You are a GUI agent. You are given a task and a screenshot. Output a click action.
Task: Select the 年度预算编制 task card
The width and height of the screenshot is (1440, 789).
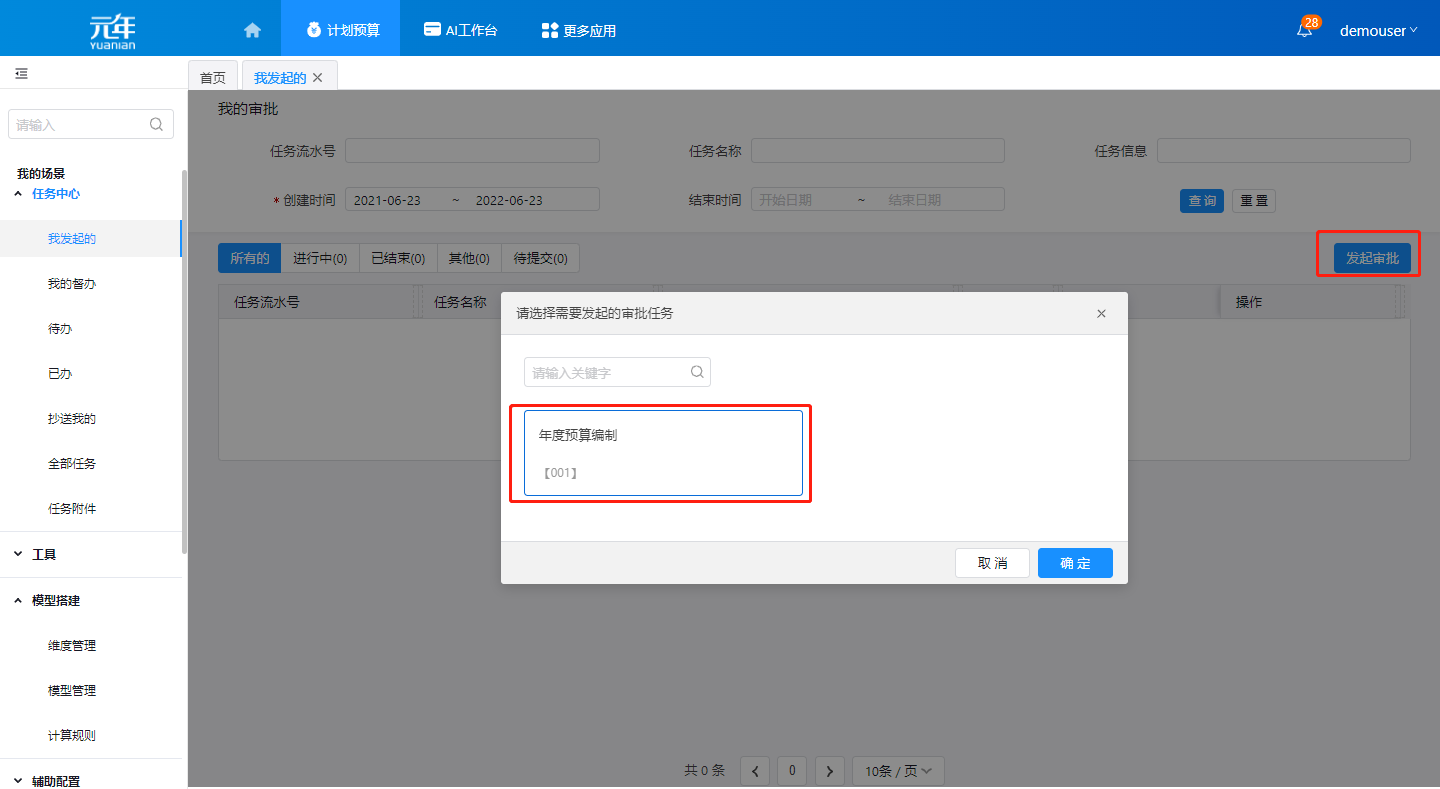663,452
